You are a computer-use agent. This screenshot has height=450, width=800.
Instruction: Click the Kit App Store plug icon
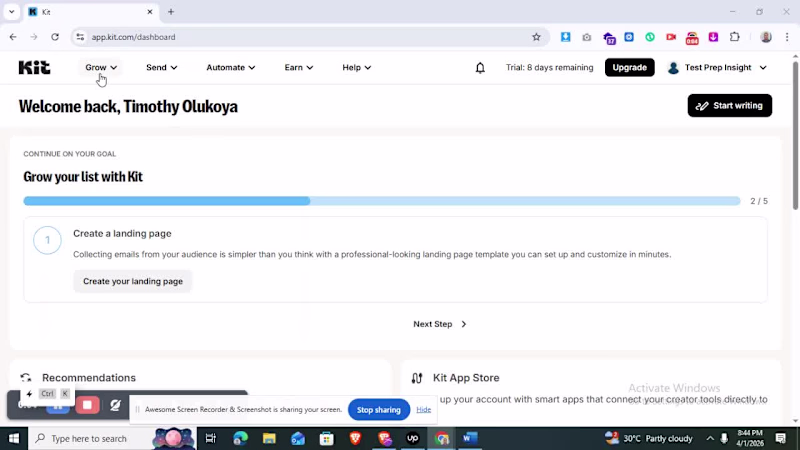pos(417,378)
